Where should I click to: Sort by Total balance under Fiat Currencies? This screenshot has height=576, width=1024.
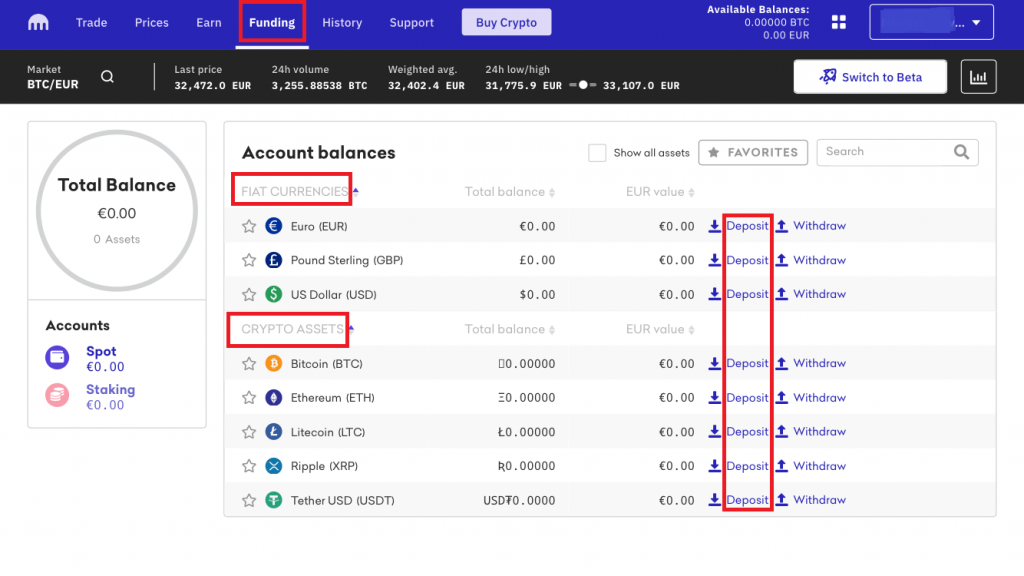click(509, 192)
